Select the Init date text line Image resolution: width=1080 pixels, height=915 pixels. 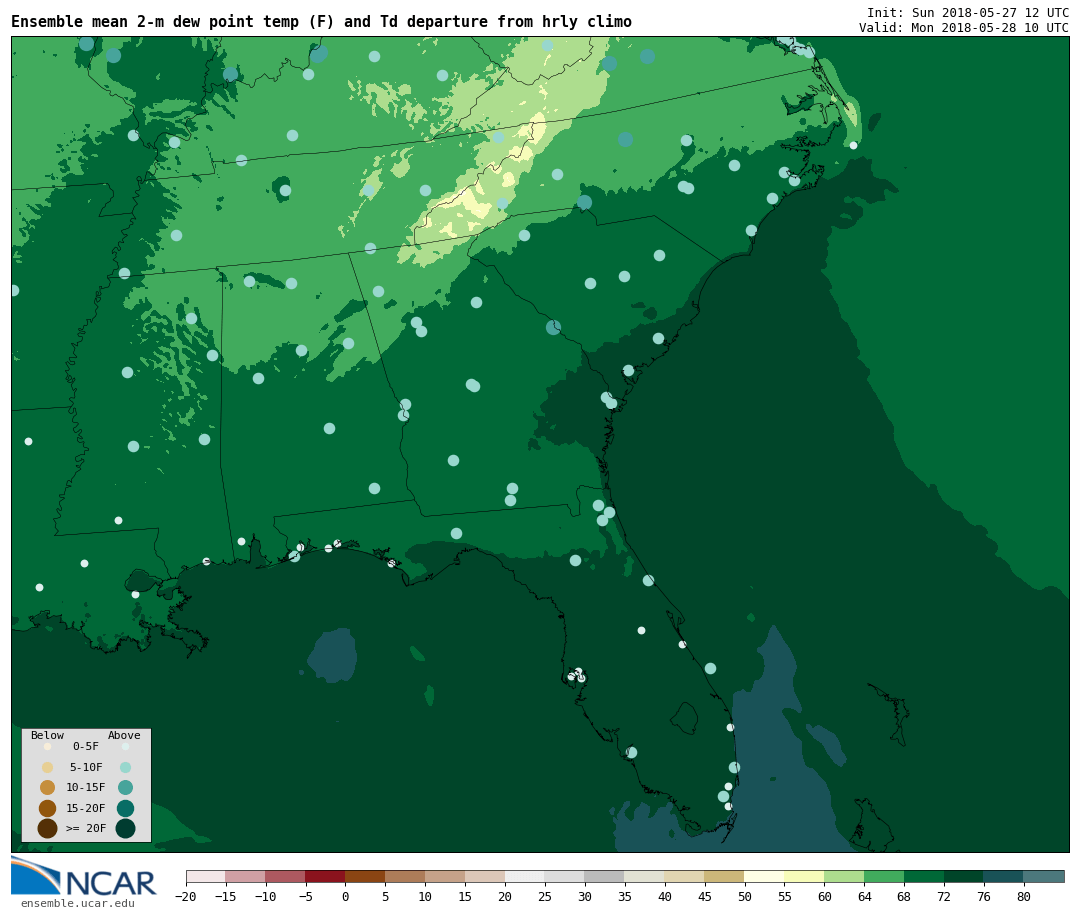[968, 12]
